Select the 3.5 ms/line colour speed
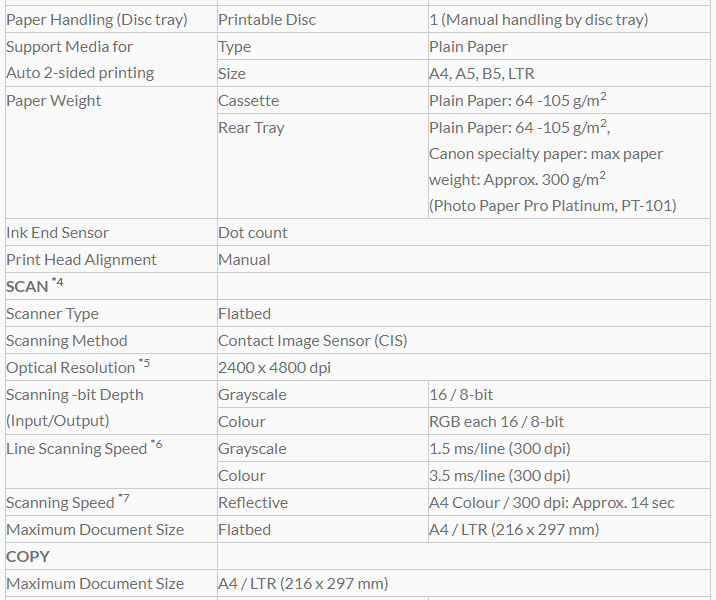The image size is (716, 600). coord(500,476)
